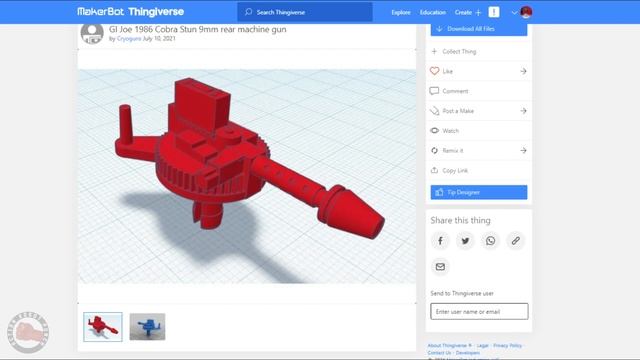Share via WhatsApp
This screenshot has width=640, height=360.
point(490,241)
